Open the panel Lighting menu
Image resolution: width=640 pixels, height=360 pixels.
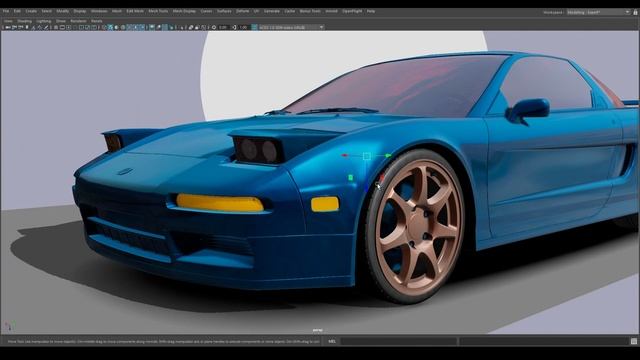coord(44,21)
